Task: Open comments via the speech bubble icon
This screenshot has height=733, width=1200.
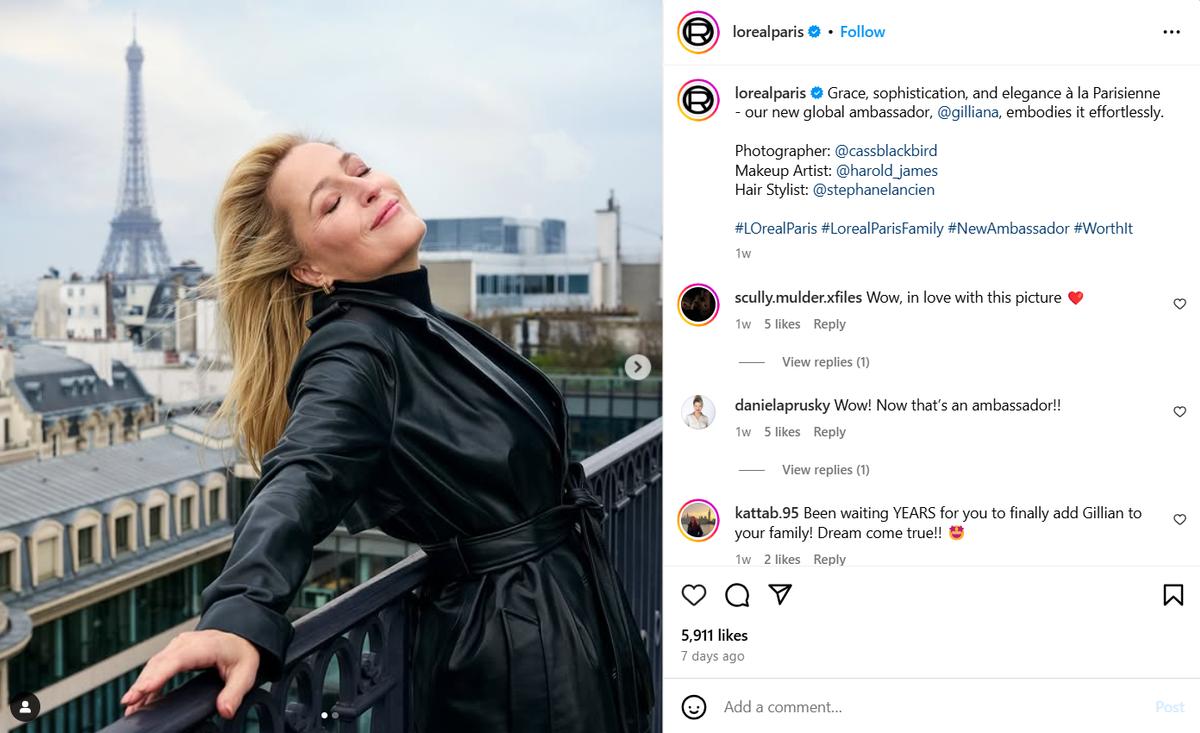Action: click(x=737, y=595)
